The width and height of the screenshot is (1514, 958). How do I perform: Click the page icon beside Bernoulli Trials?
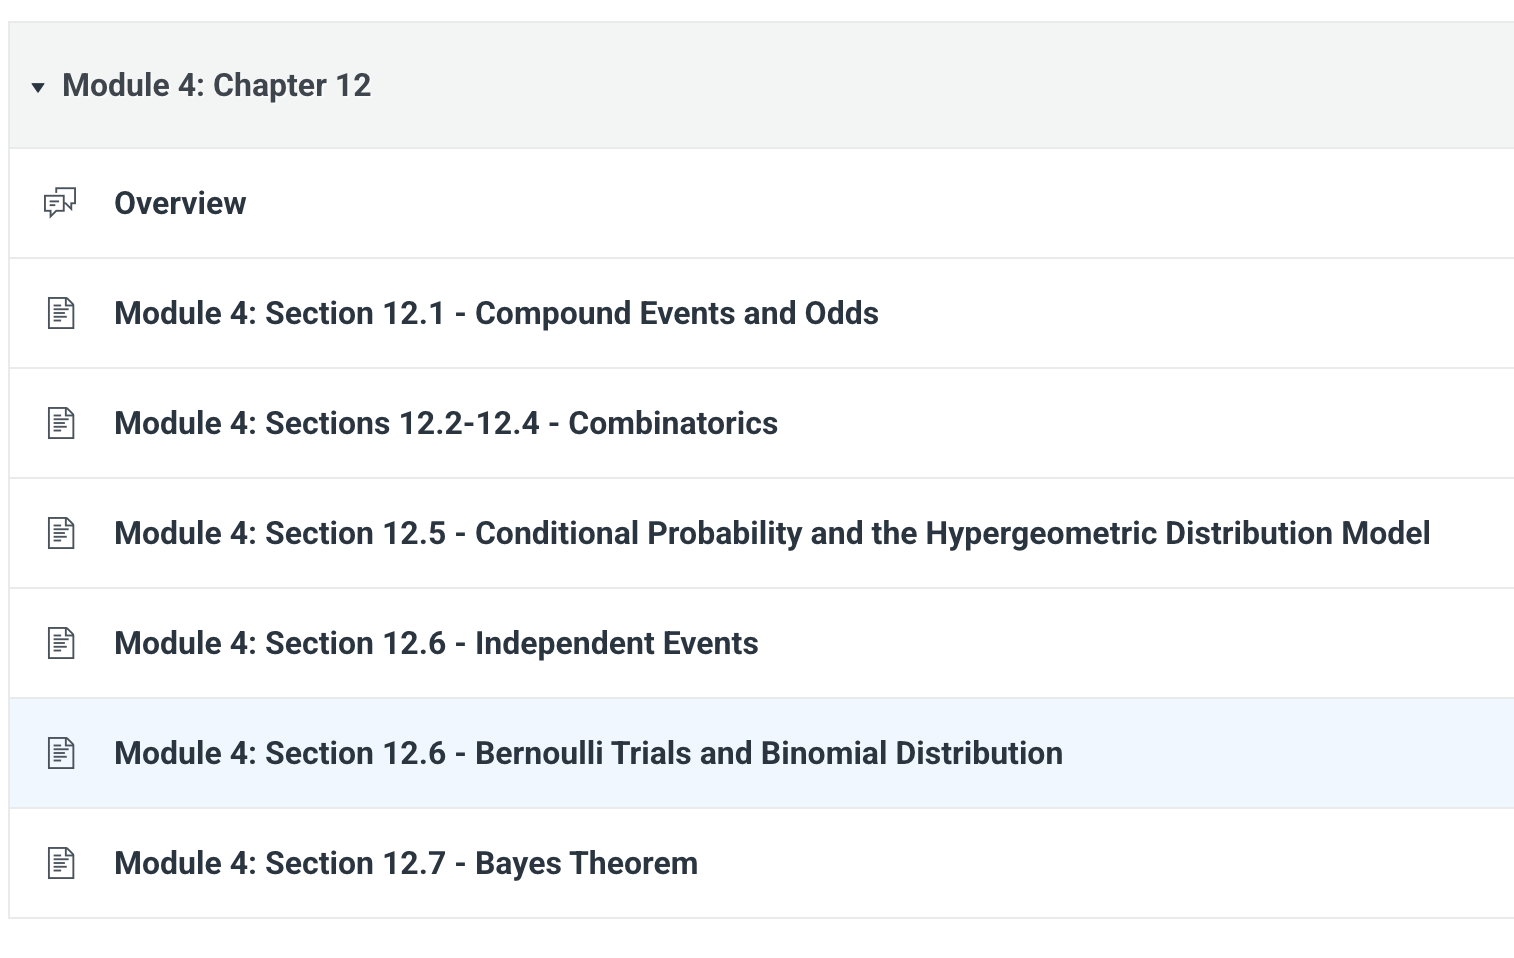click(61, 753)
